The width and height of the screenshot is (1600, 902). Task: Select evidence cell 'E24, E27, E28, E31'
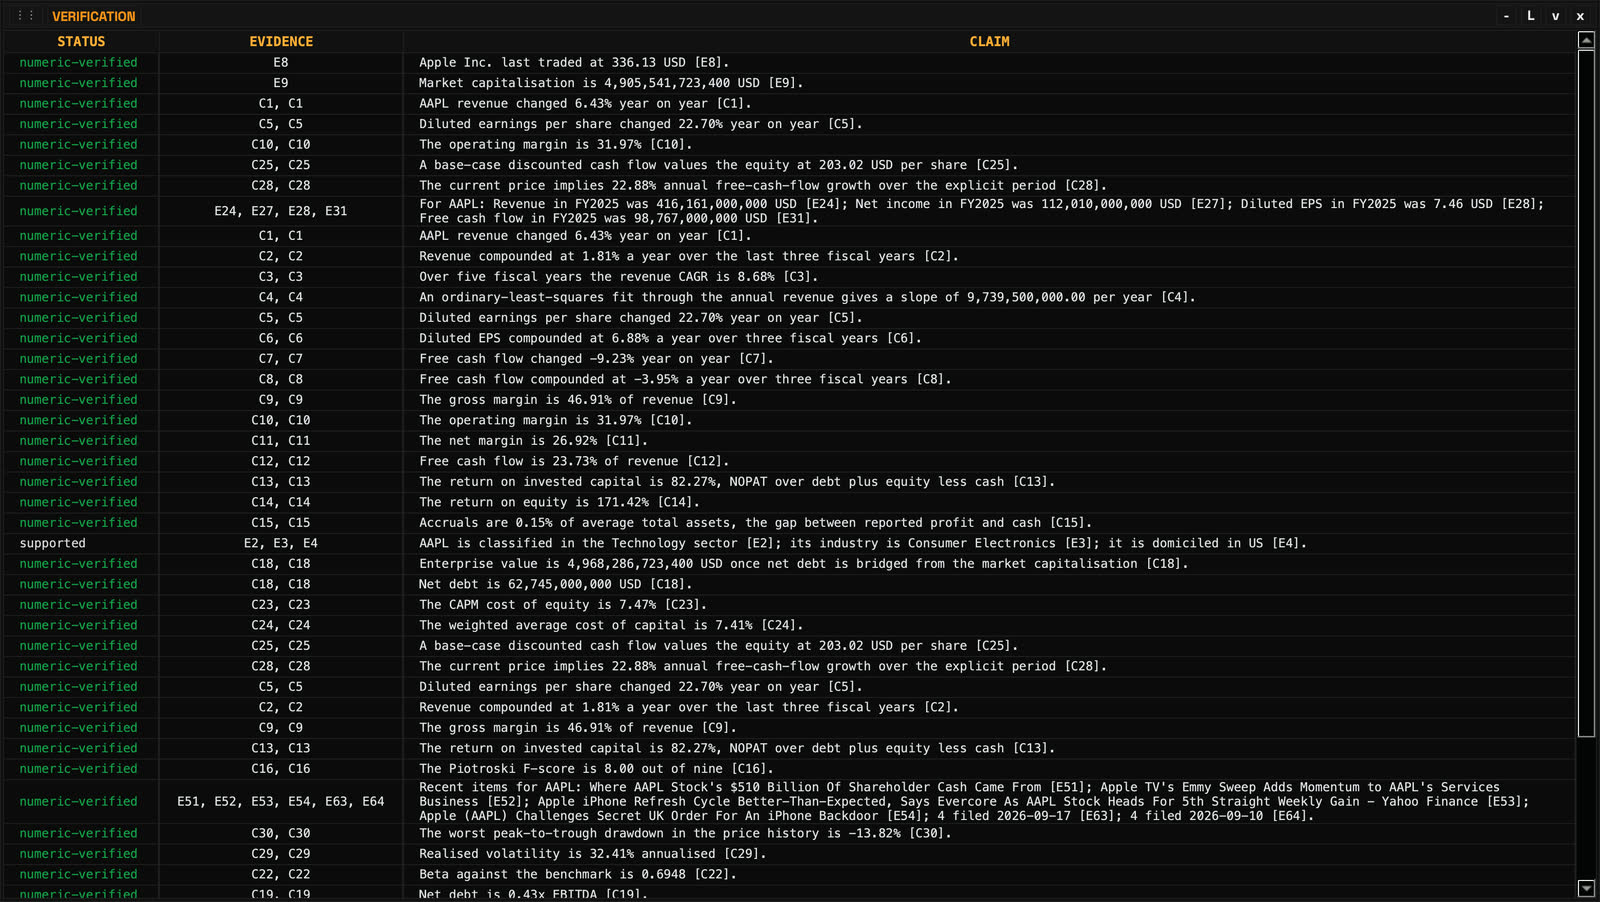(x=281, y=211)
